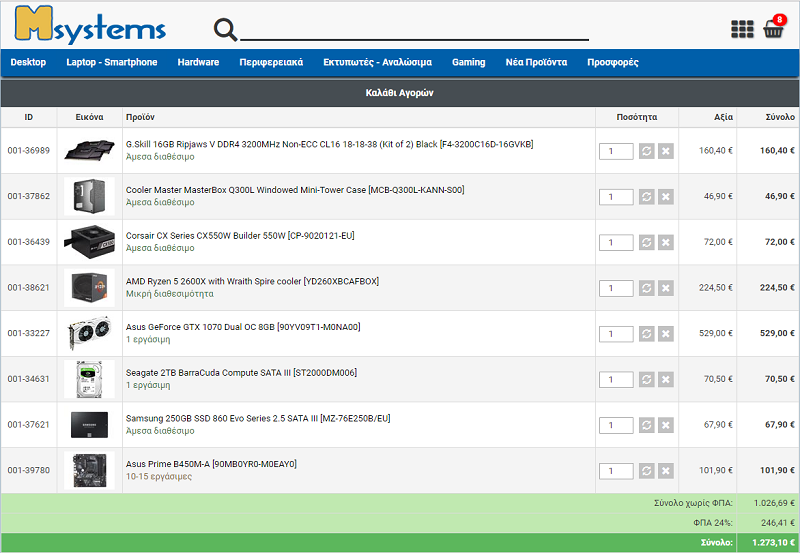Screen dimensions: 800x553
Task: Remove G.Skill 16GB Ripjaws from cart
Action: (665, 151)
